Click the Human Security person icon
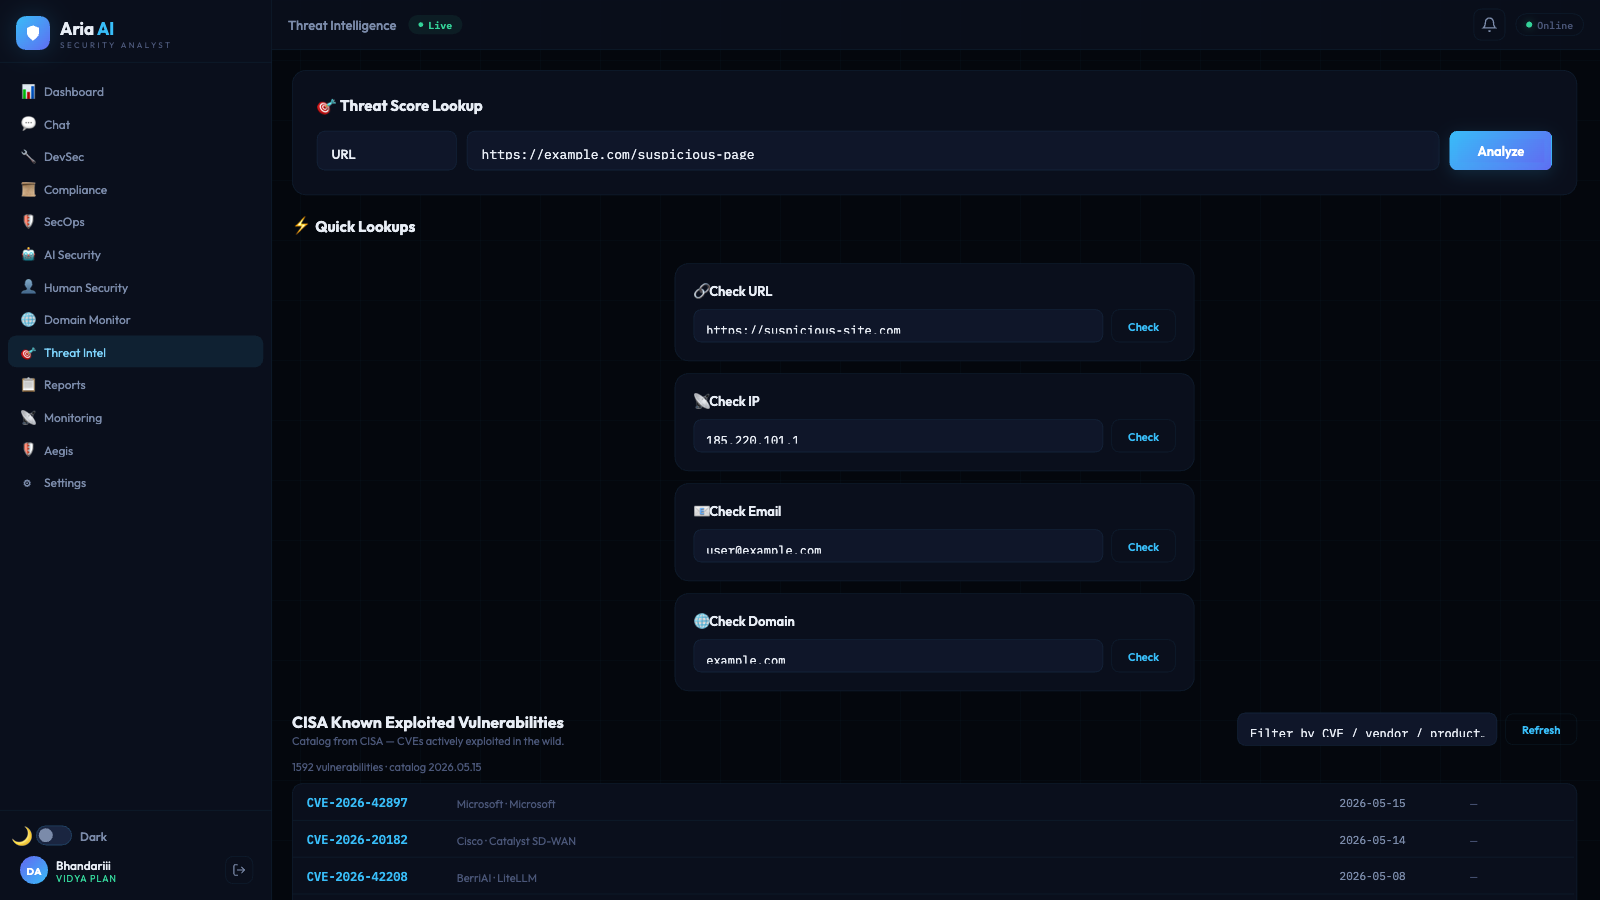1600x900 pixels. [28, 287]
